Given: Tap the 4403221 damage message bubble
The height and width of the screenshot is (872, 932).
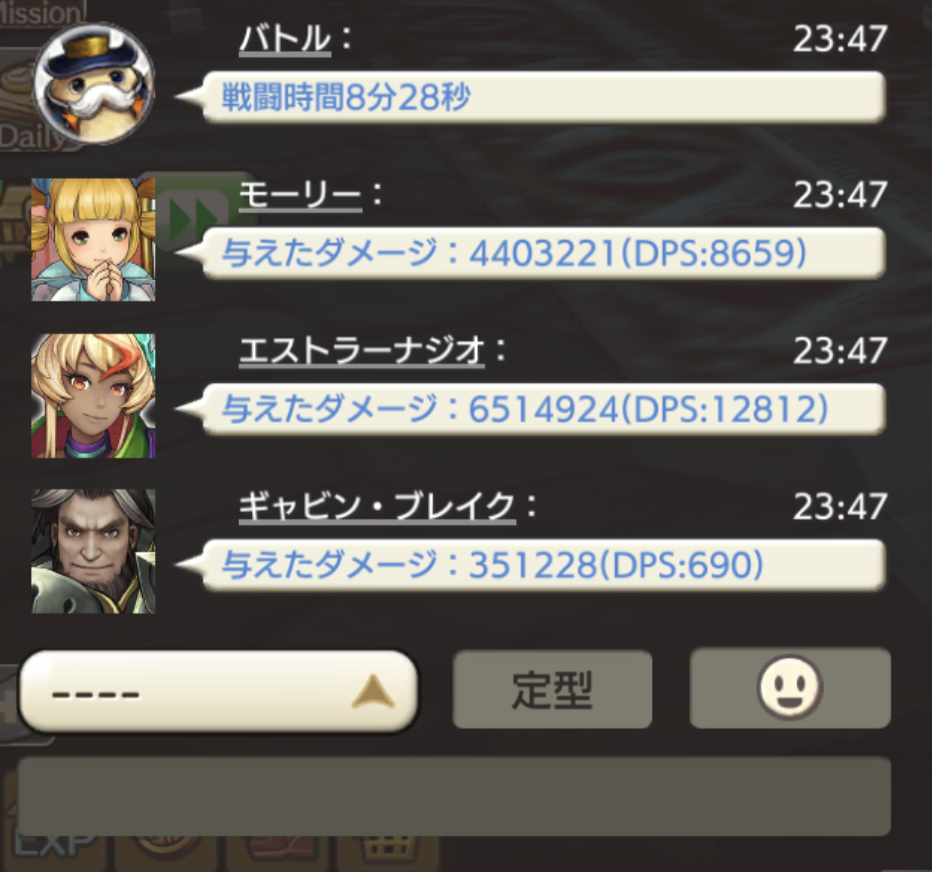Looking at the screenshot, I should tap(544, 253).
